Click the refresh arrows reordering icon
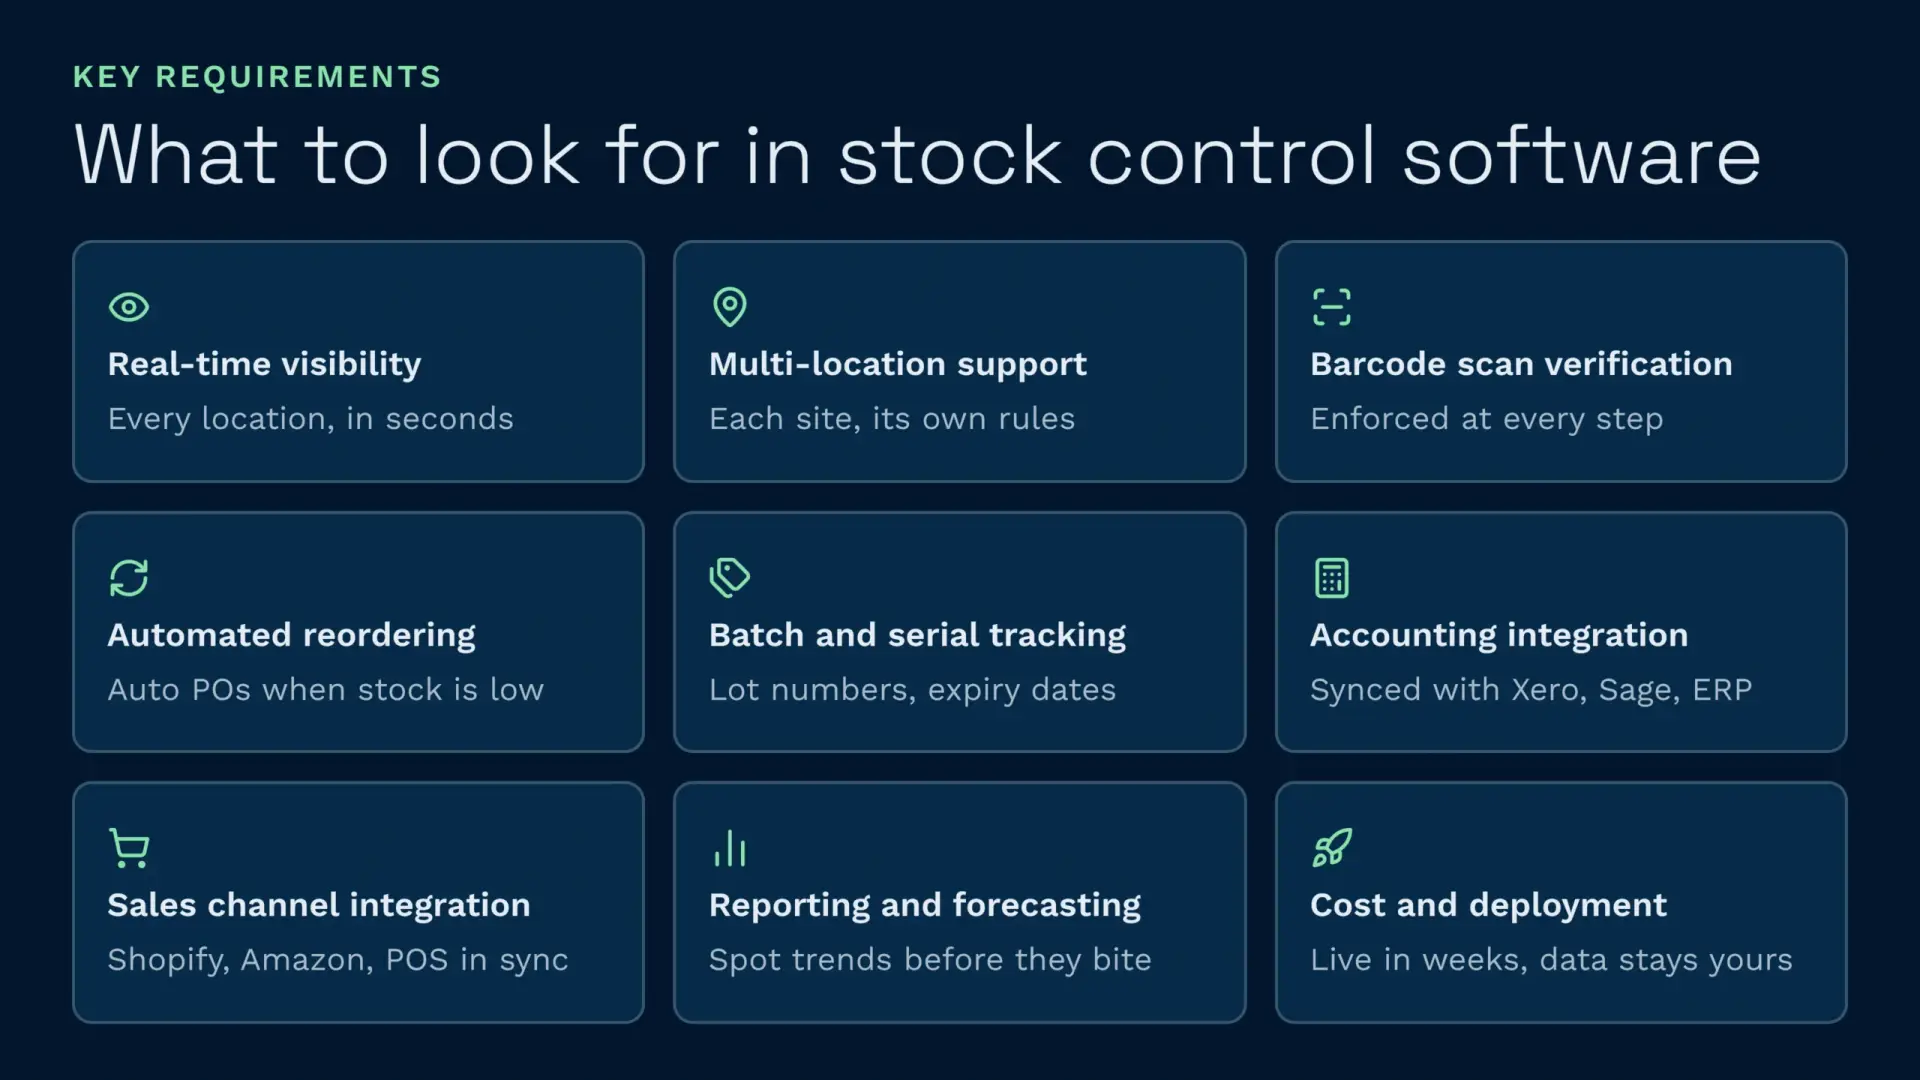This screenshot has width=1920, height=1080. click(x=129, y=578)
